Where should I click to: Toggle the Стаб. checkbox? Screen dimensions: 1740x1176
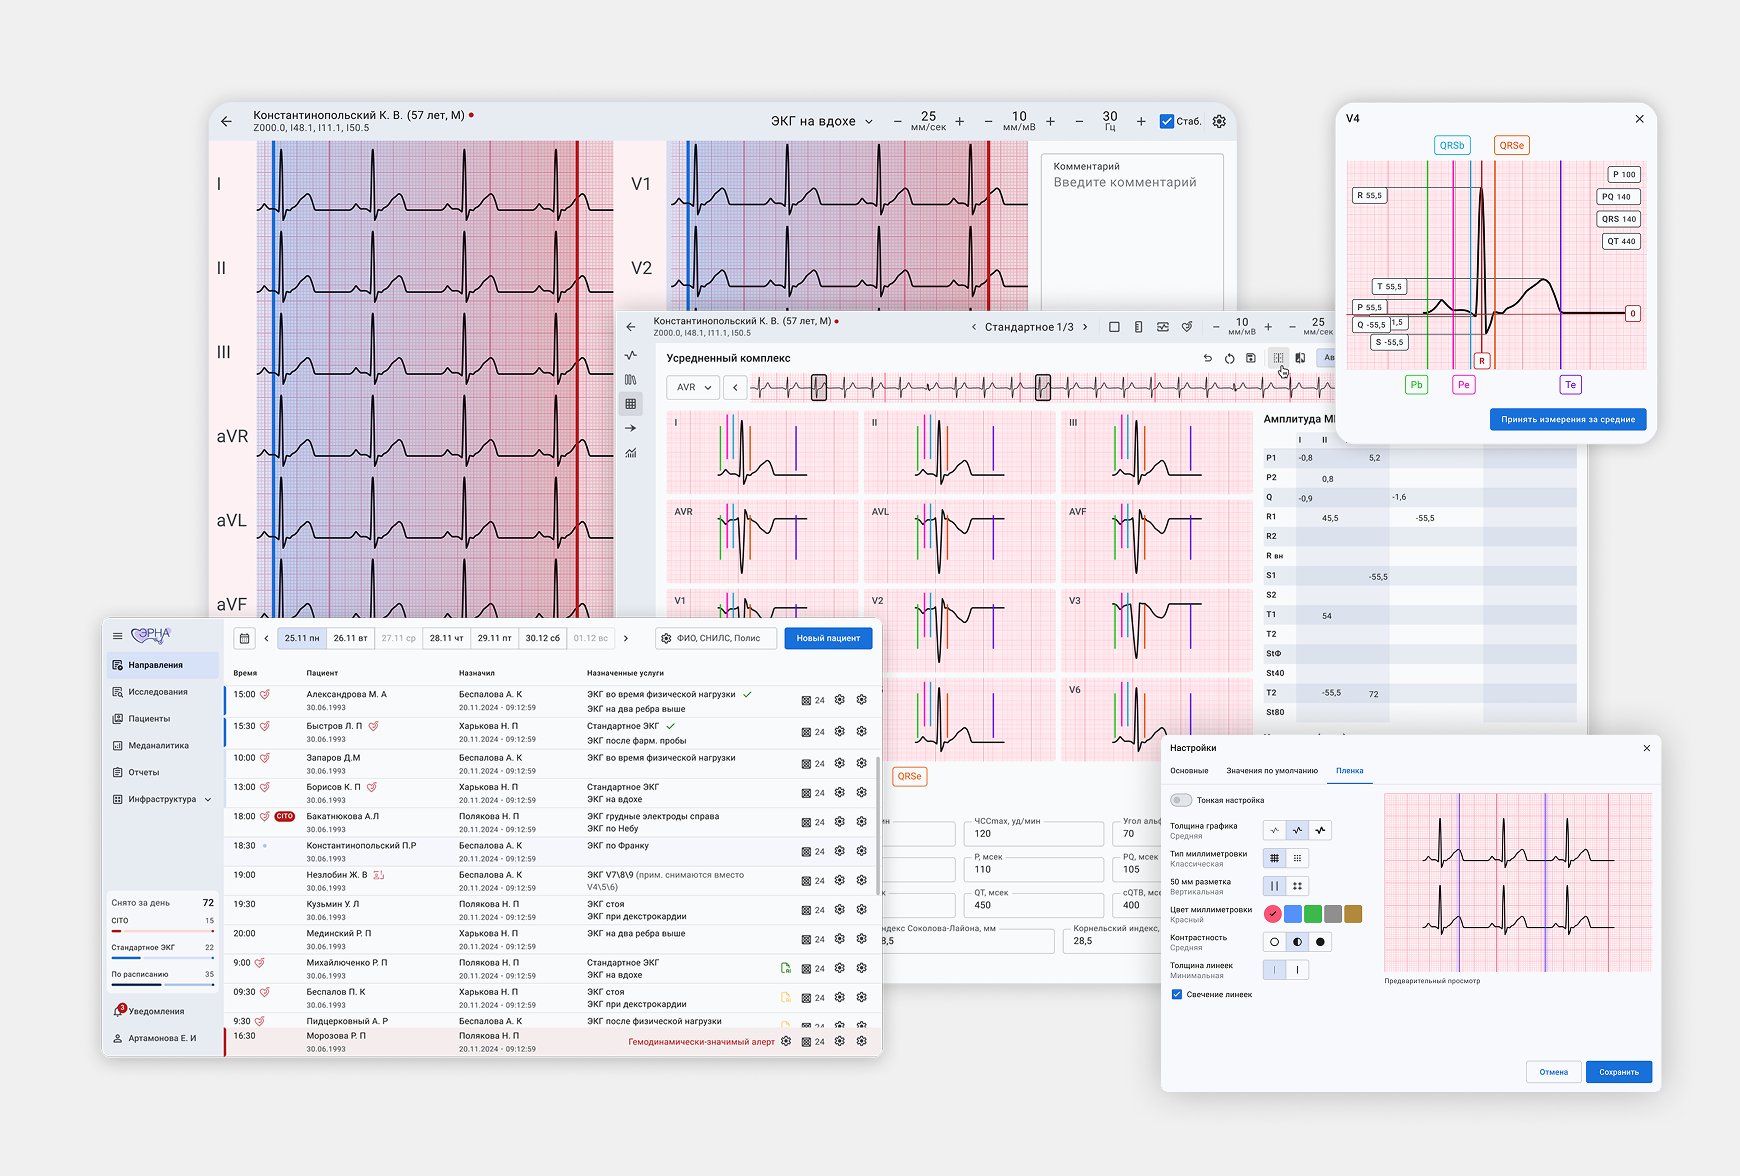[x=1166, y=121]
